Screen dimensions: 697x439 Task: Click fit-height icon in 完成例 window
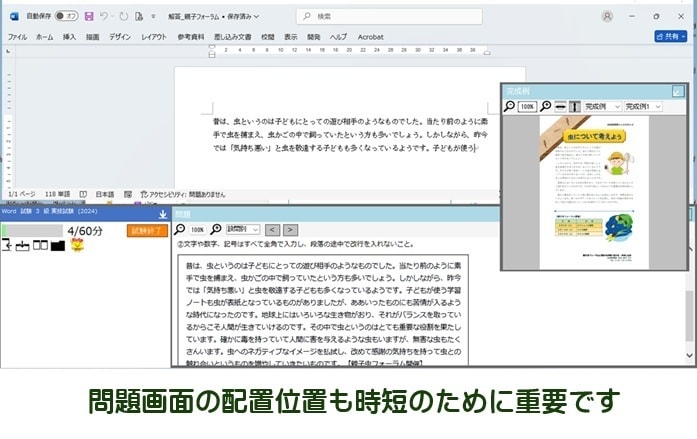pyautogui.click(x=575, y=107)
